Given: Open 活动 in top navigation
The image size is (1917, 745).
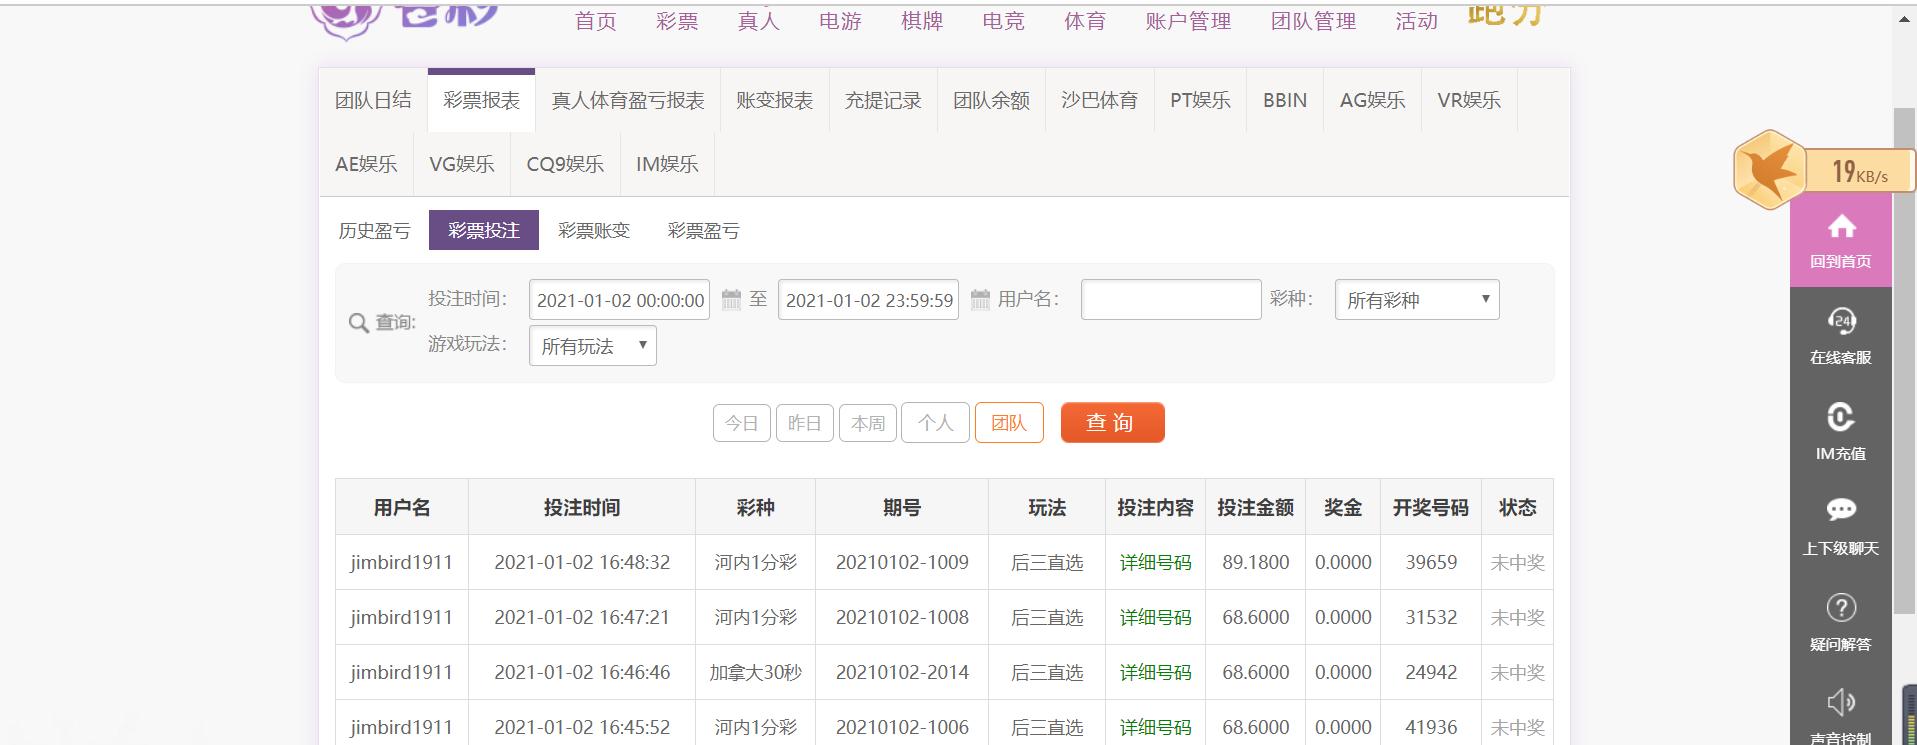Looking at the screenshot, I should [x=1416, y=21].
